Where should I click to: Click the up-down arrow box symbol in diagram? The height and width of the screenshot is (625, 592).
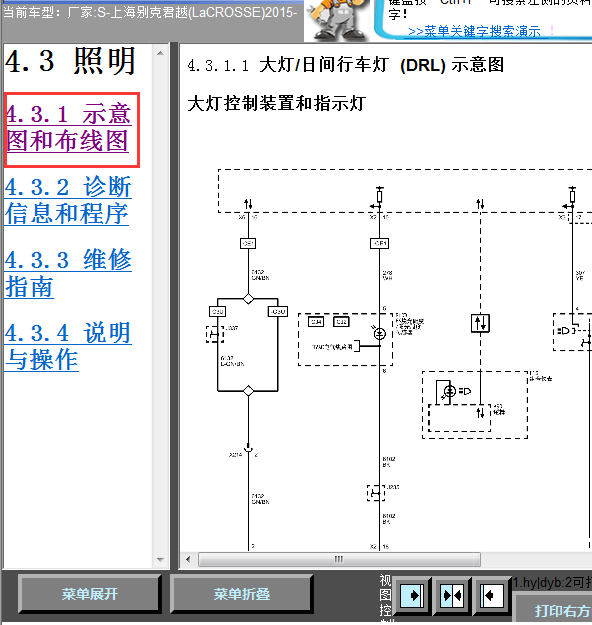(480, 323)
